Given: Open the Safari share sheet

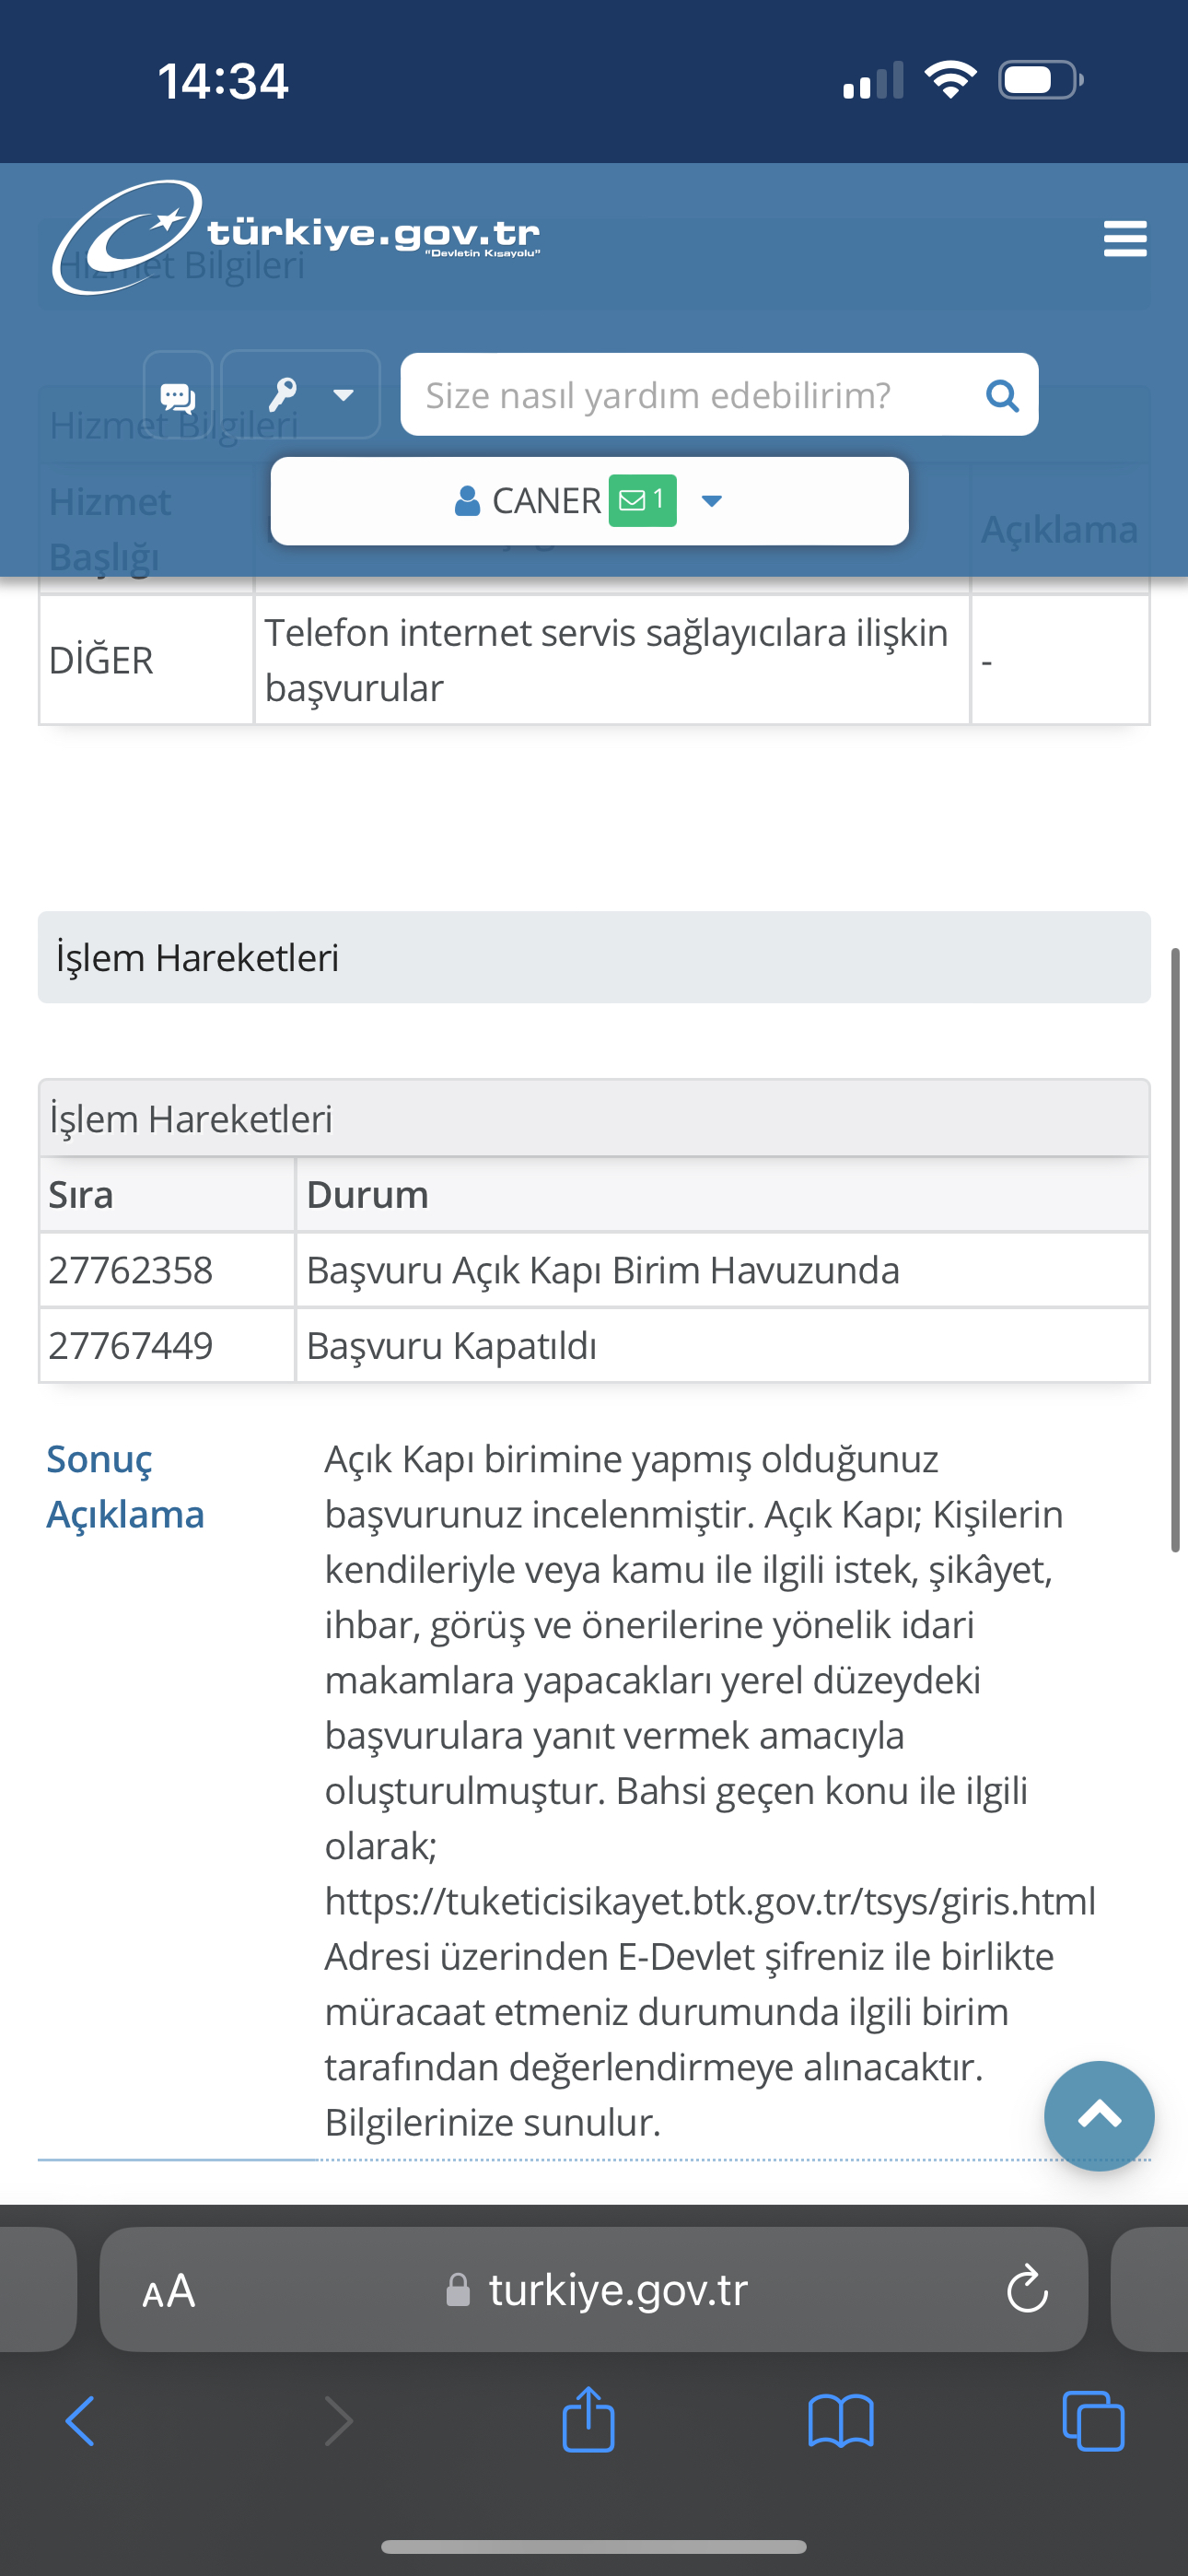Looking at the screenshot, I should (x=589, y=2419).
